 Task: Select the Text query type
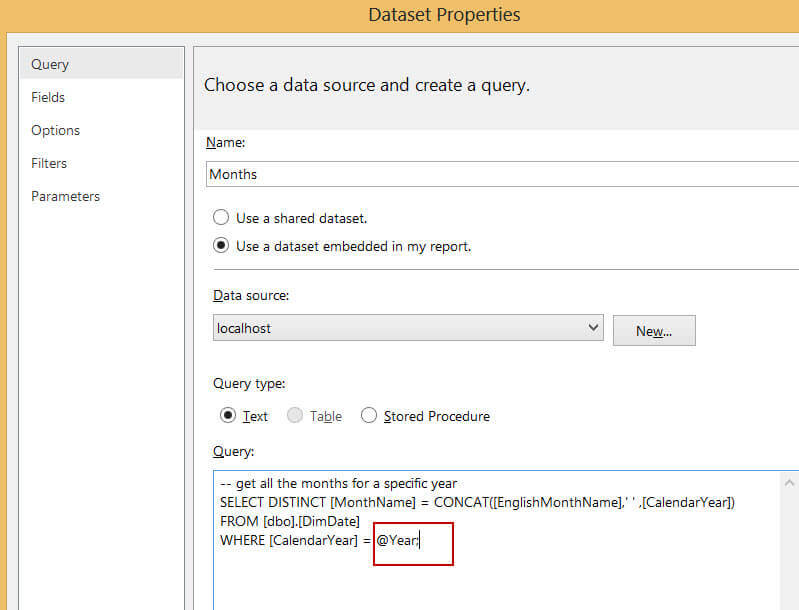pyautogui.click(x=228, y=416)
